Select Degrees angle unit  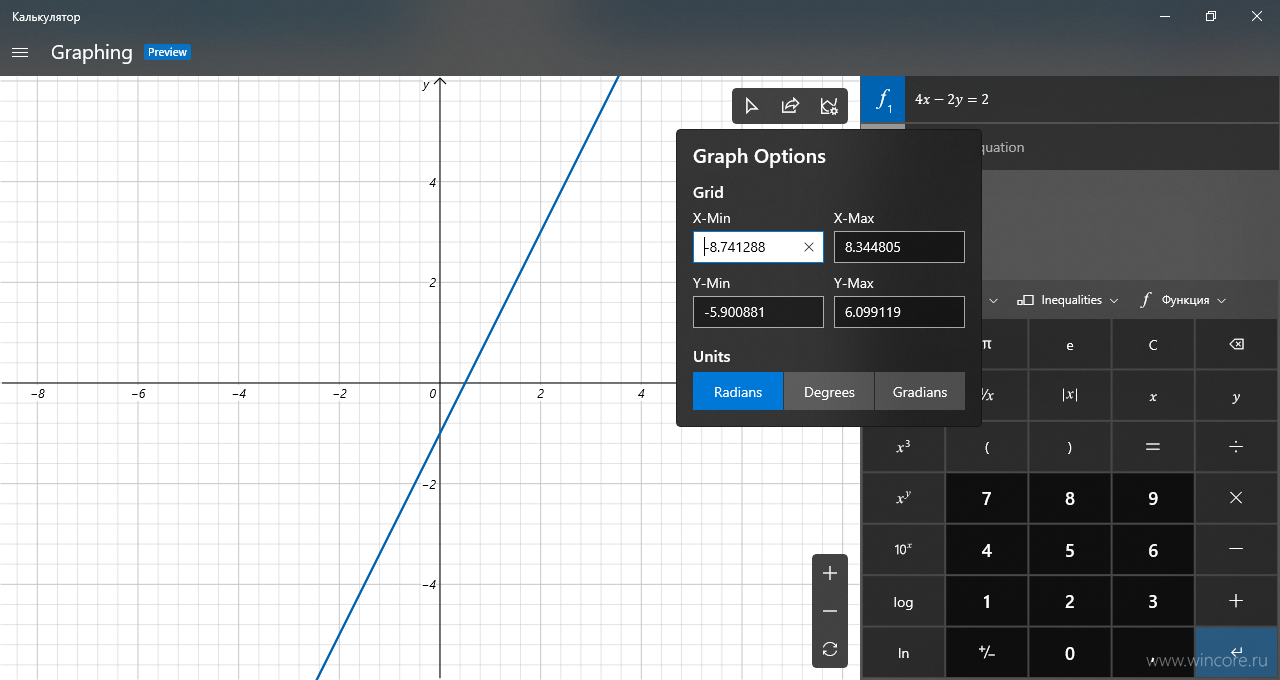[829, 391]
